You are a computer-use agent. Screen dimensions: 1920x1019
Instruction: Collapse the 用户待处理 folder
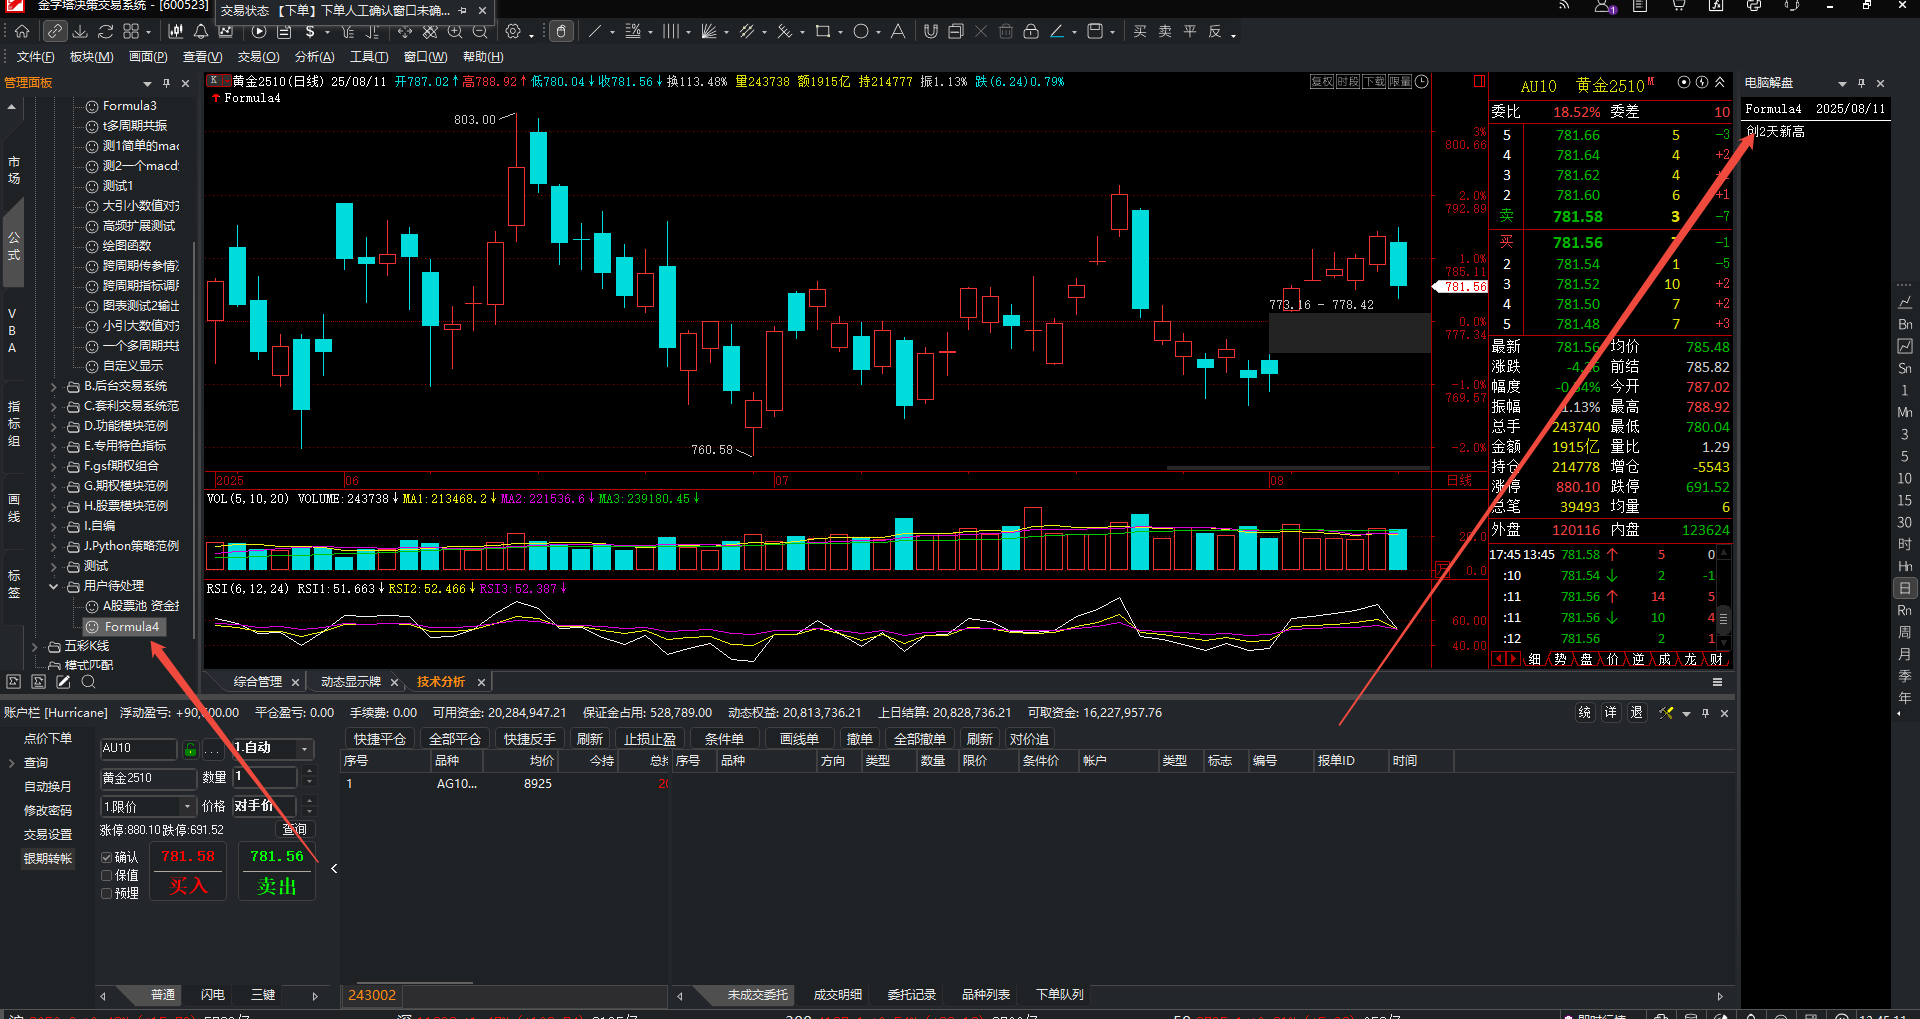[54, 586]
